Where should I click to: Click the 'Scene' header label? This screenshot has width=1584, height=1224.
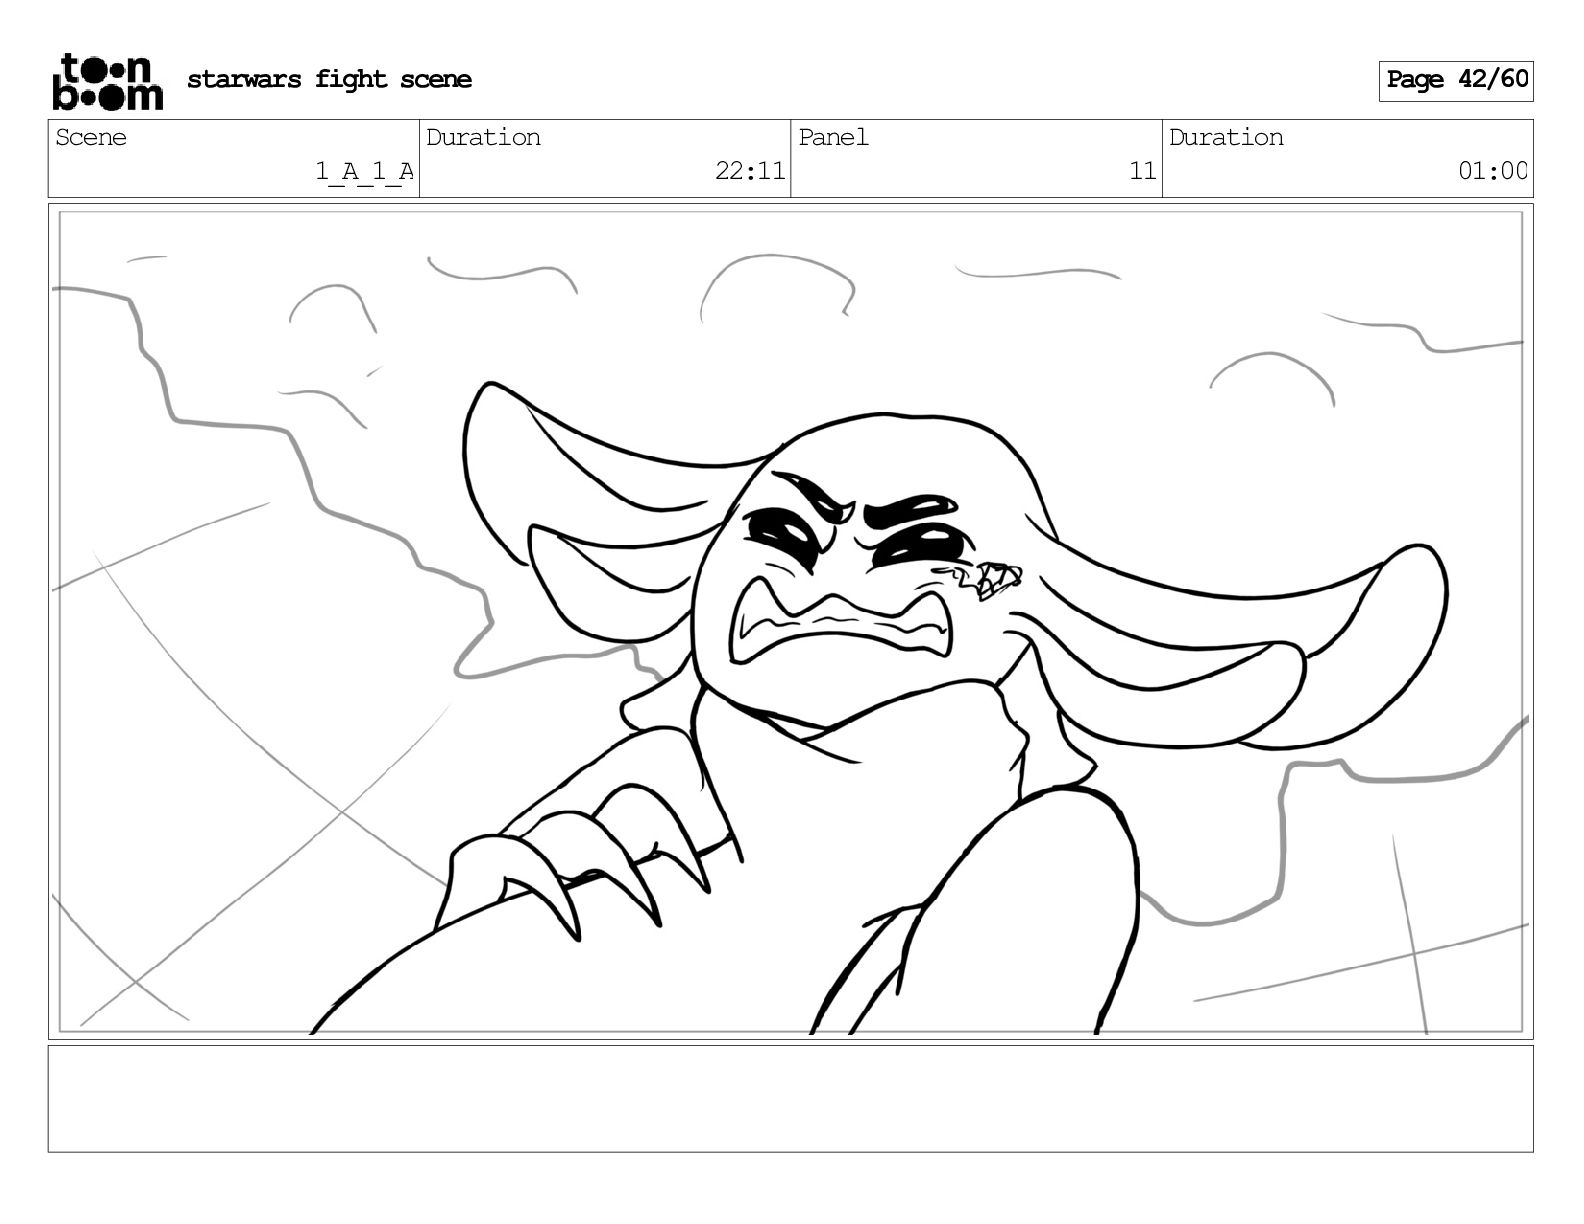coord(91,138)
